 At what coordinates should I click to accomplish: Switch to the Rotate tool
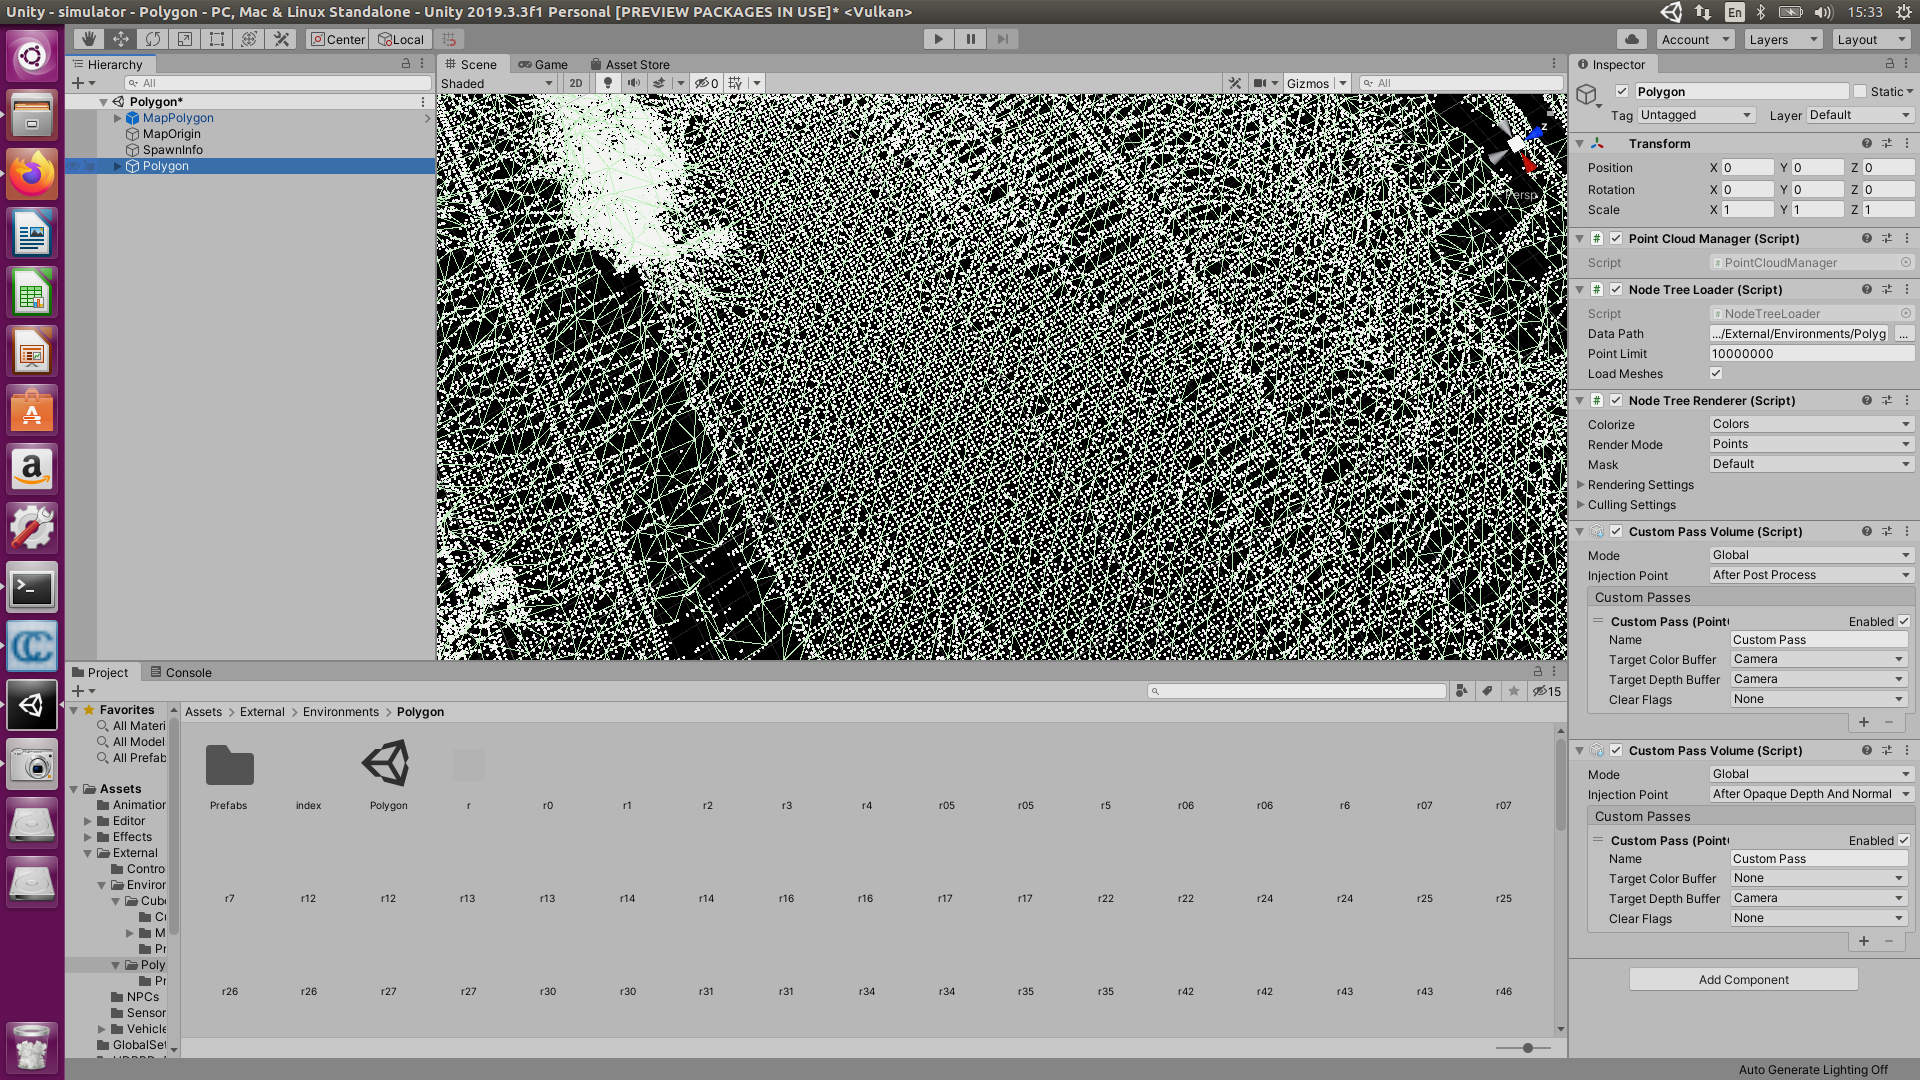coord(152,39)
